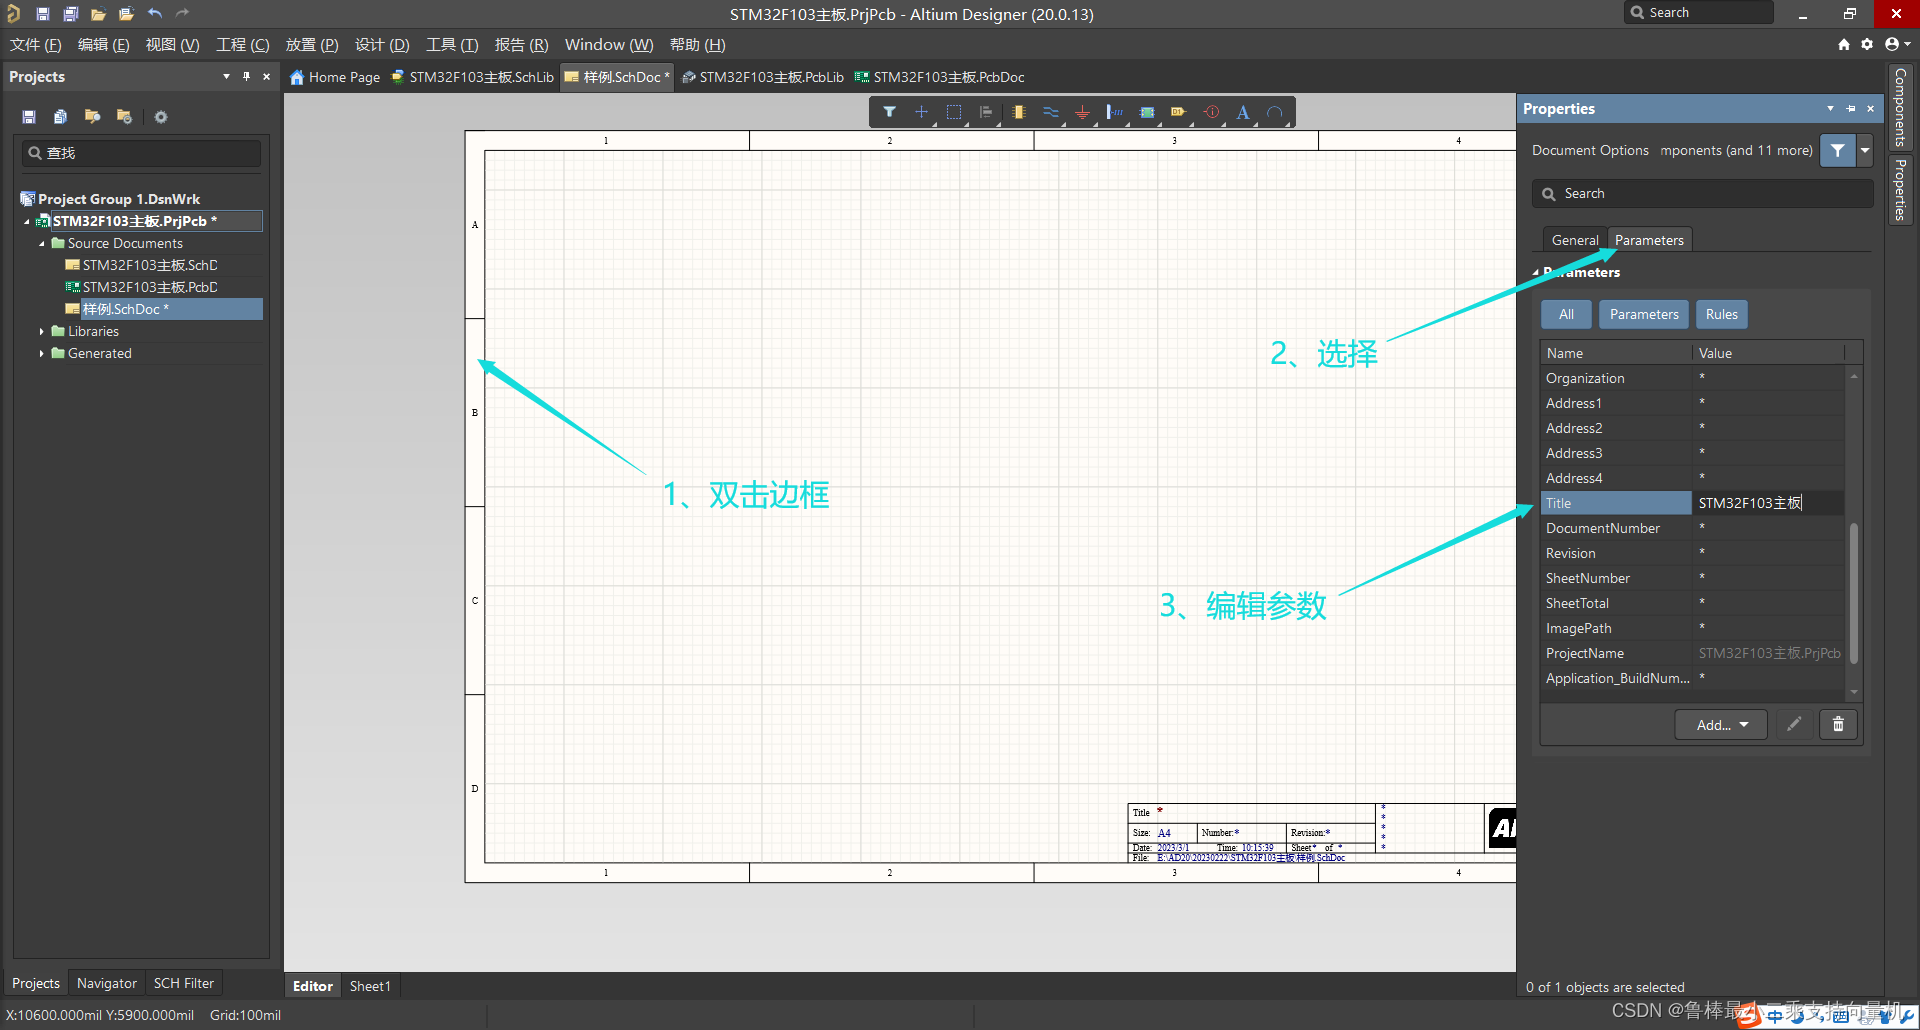The width and height of the screenshot is (1920, 1030).
Task: Click the copy documents icon in the Projects panel
Action: coord(60,117)
